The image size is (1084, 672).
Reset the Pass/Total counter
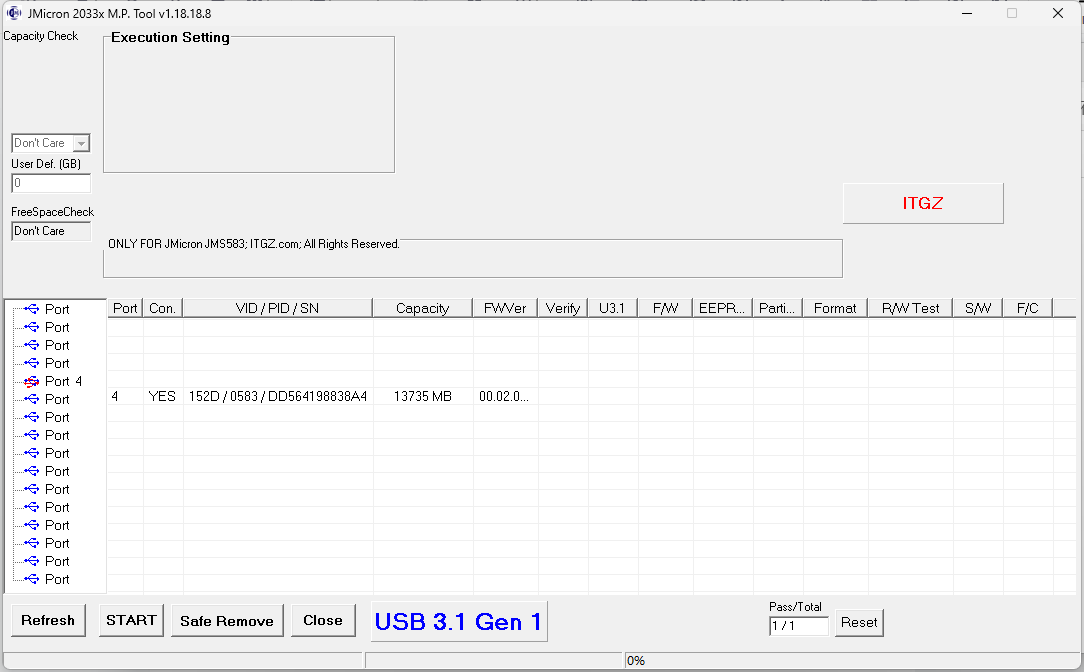coord(859,622)
